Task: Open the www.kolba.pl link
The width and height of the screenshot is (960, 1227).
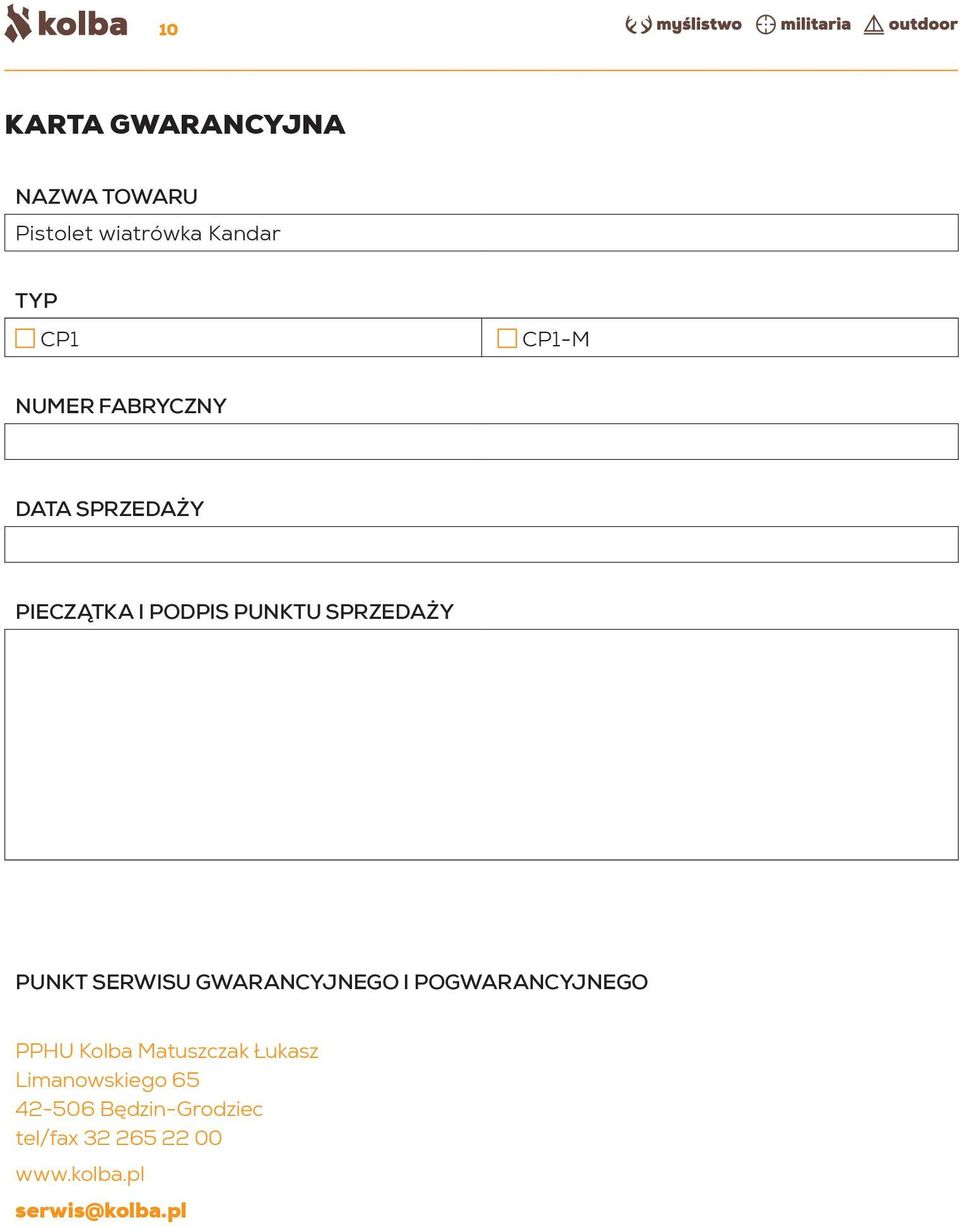Action: [x=80, y=1174]
